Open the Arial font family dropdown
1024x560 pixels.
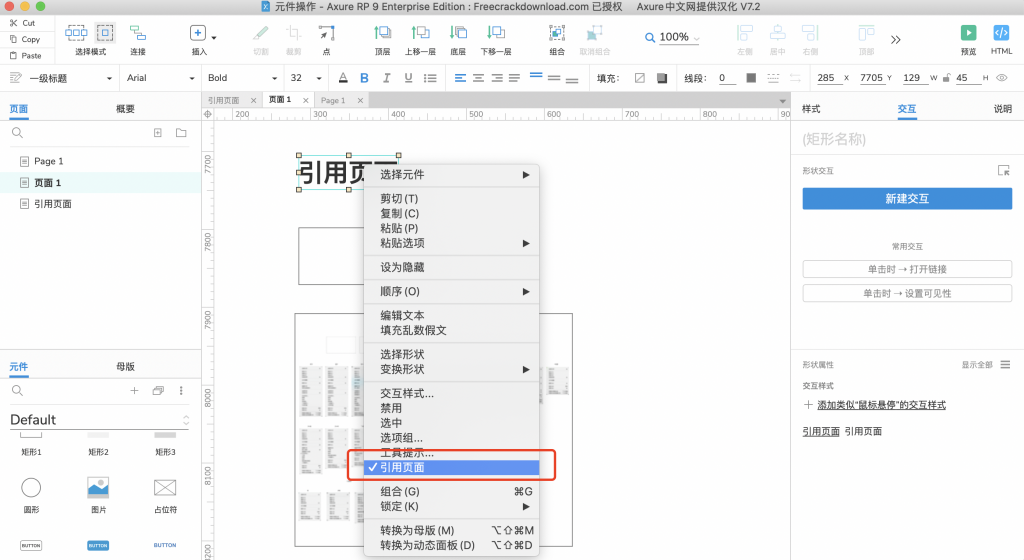160,78
